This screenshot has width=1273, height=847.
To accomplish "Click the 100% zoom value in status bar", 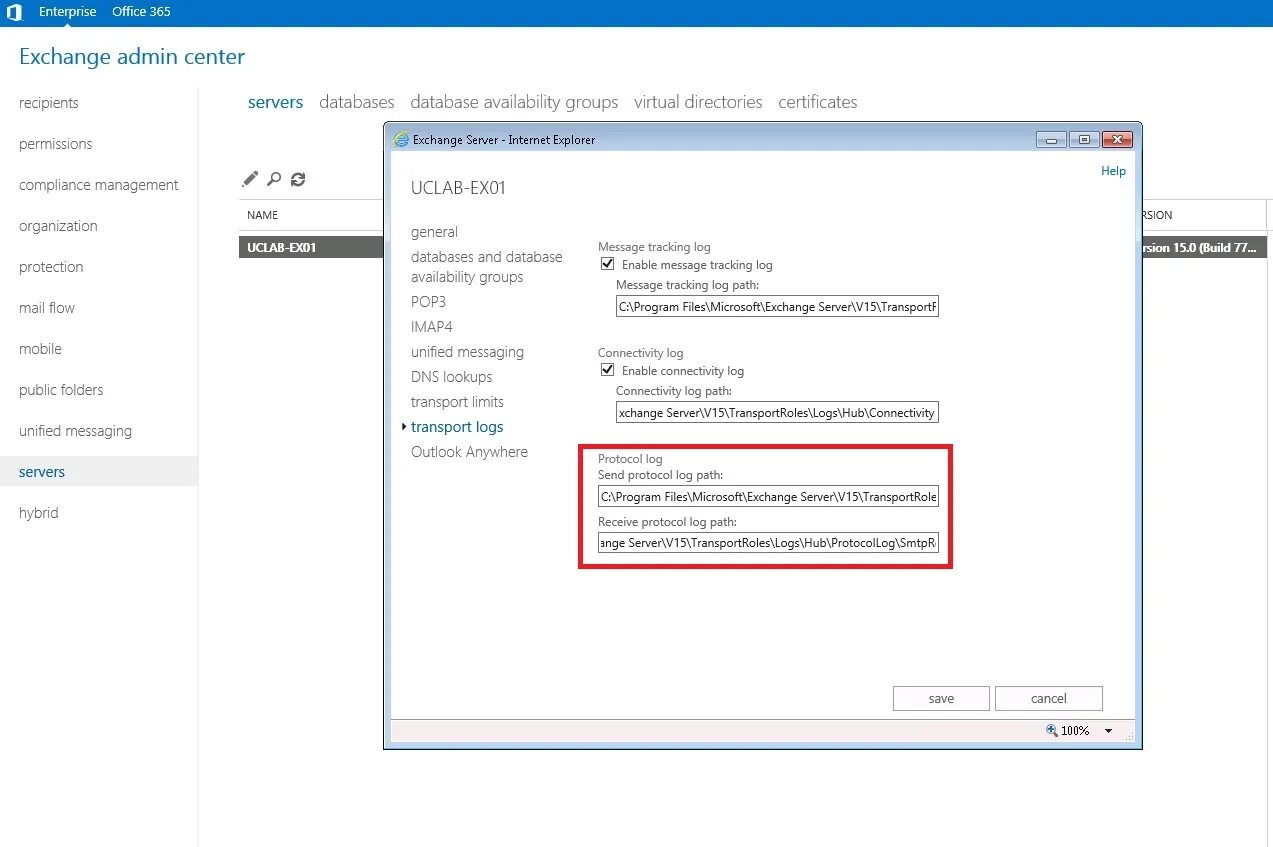I will point(1075,731).
